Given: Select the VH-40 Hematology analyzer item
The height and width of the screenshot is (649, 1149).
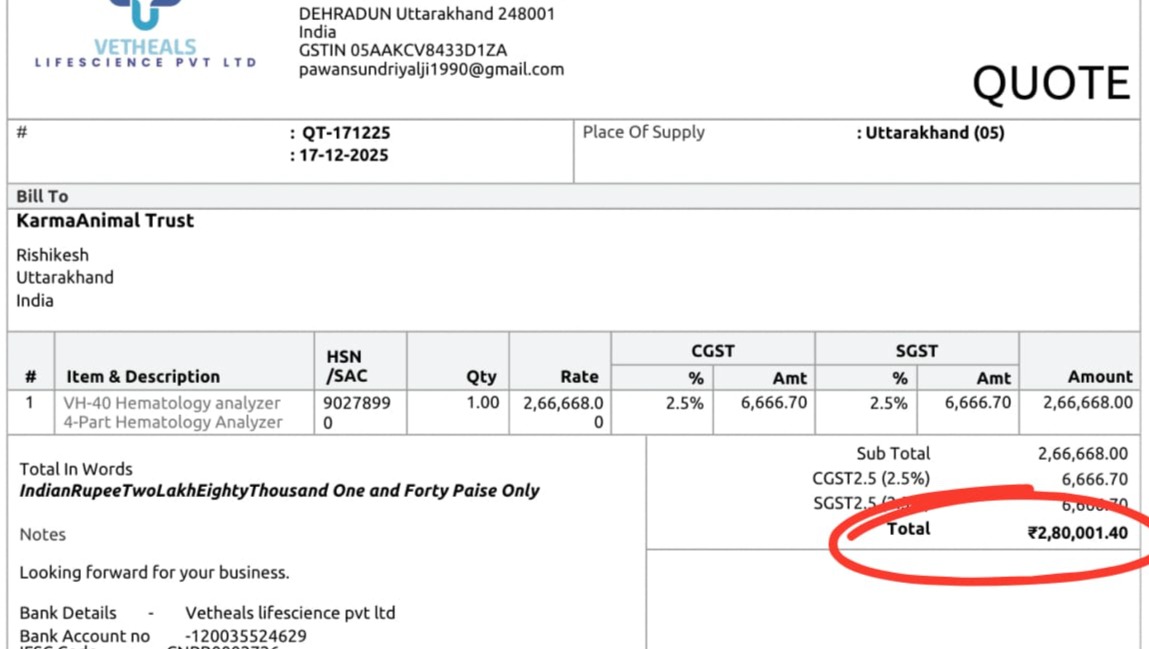Looking at the screenshot, I should [x=171, y=403].
